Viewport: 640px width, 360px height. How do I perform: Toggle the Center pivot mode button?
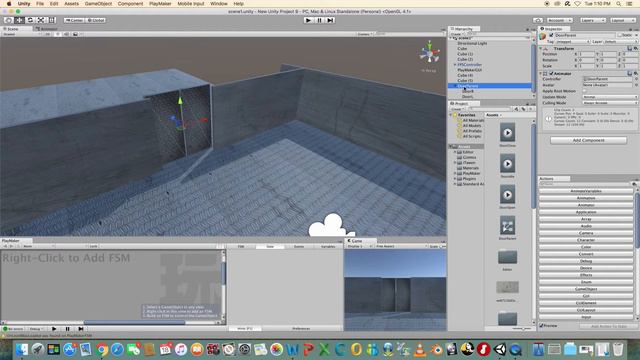point(74,20)
